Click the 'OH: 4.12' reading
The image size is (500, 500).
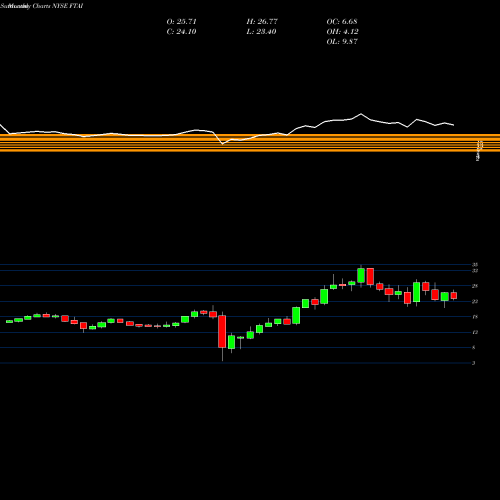click(342, 32)
